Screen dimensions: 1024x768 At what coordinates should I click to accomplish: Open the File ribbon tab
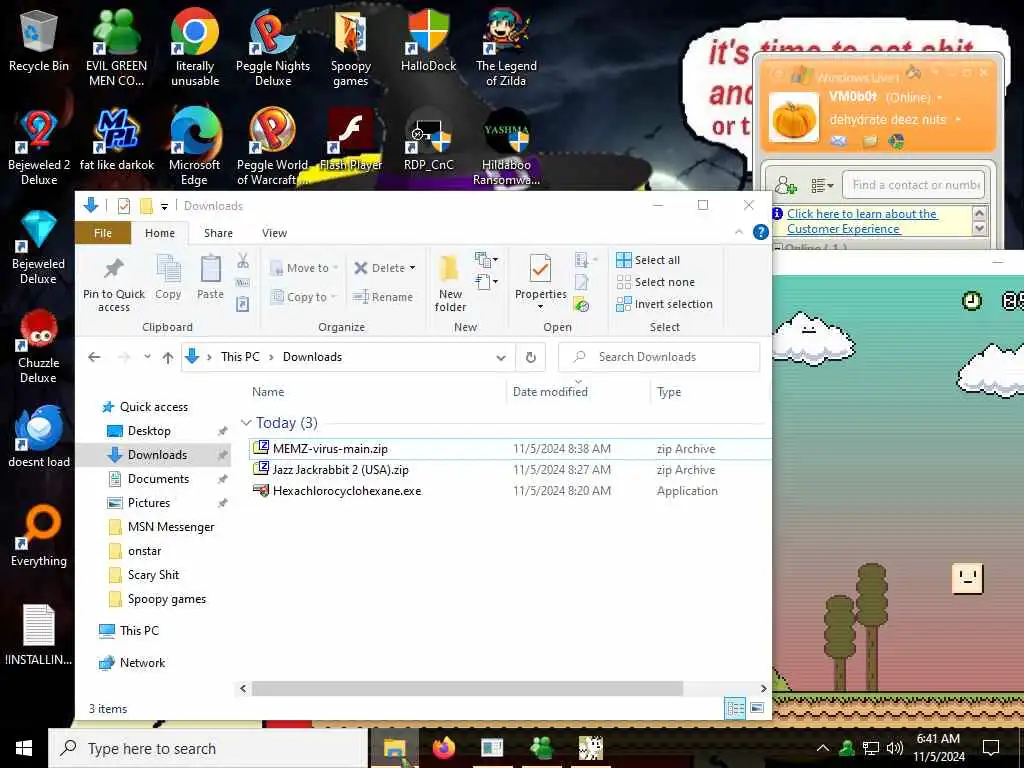pyautogui.click(x=103, y=233)
